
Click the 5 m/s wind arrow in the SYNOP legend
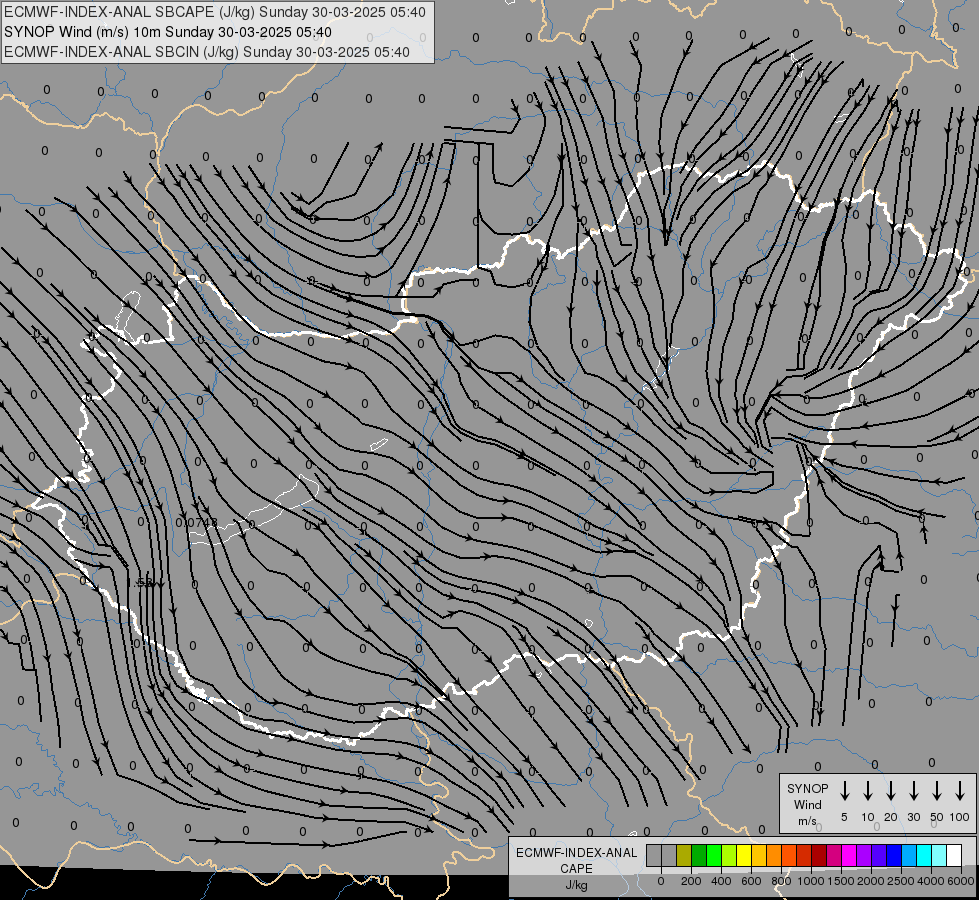[x=844, y=791]
